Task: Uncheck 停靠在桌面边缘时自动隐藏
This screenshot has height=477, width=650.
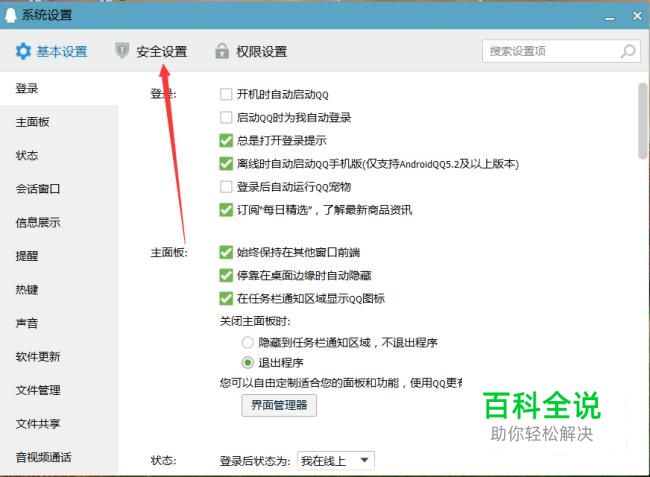Action: tap(226, 275)
